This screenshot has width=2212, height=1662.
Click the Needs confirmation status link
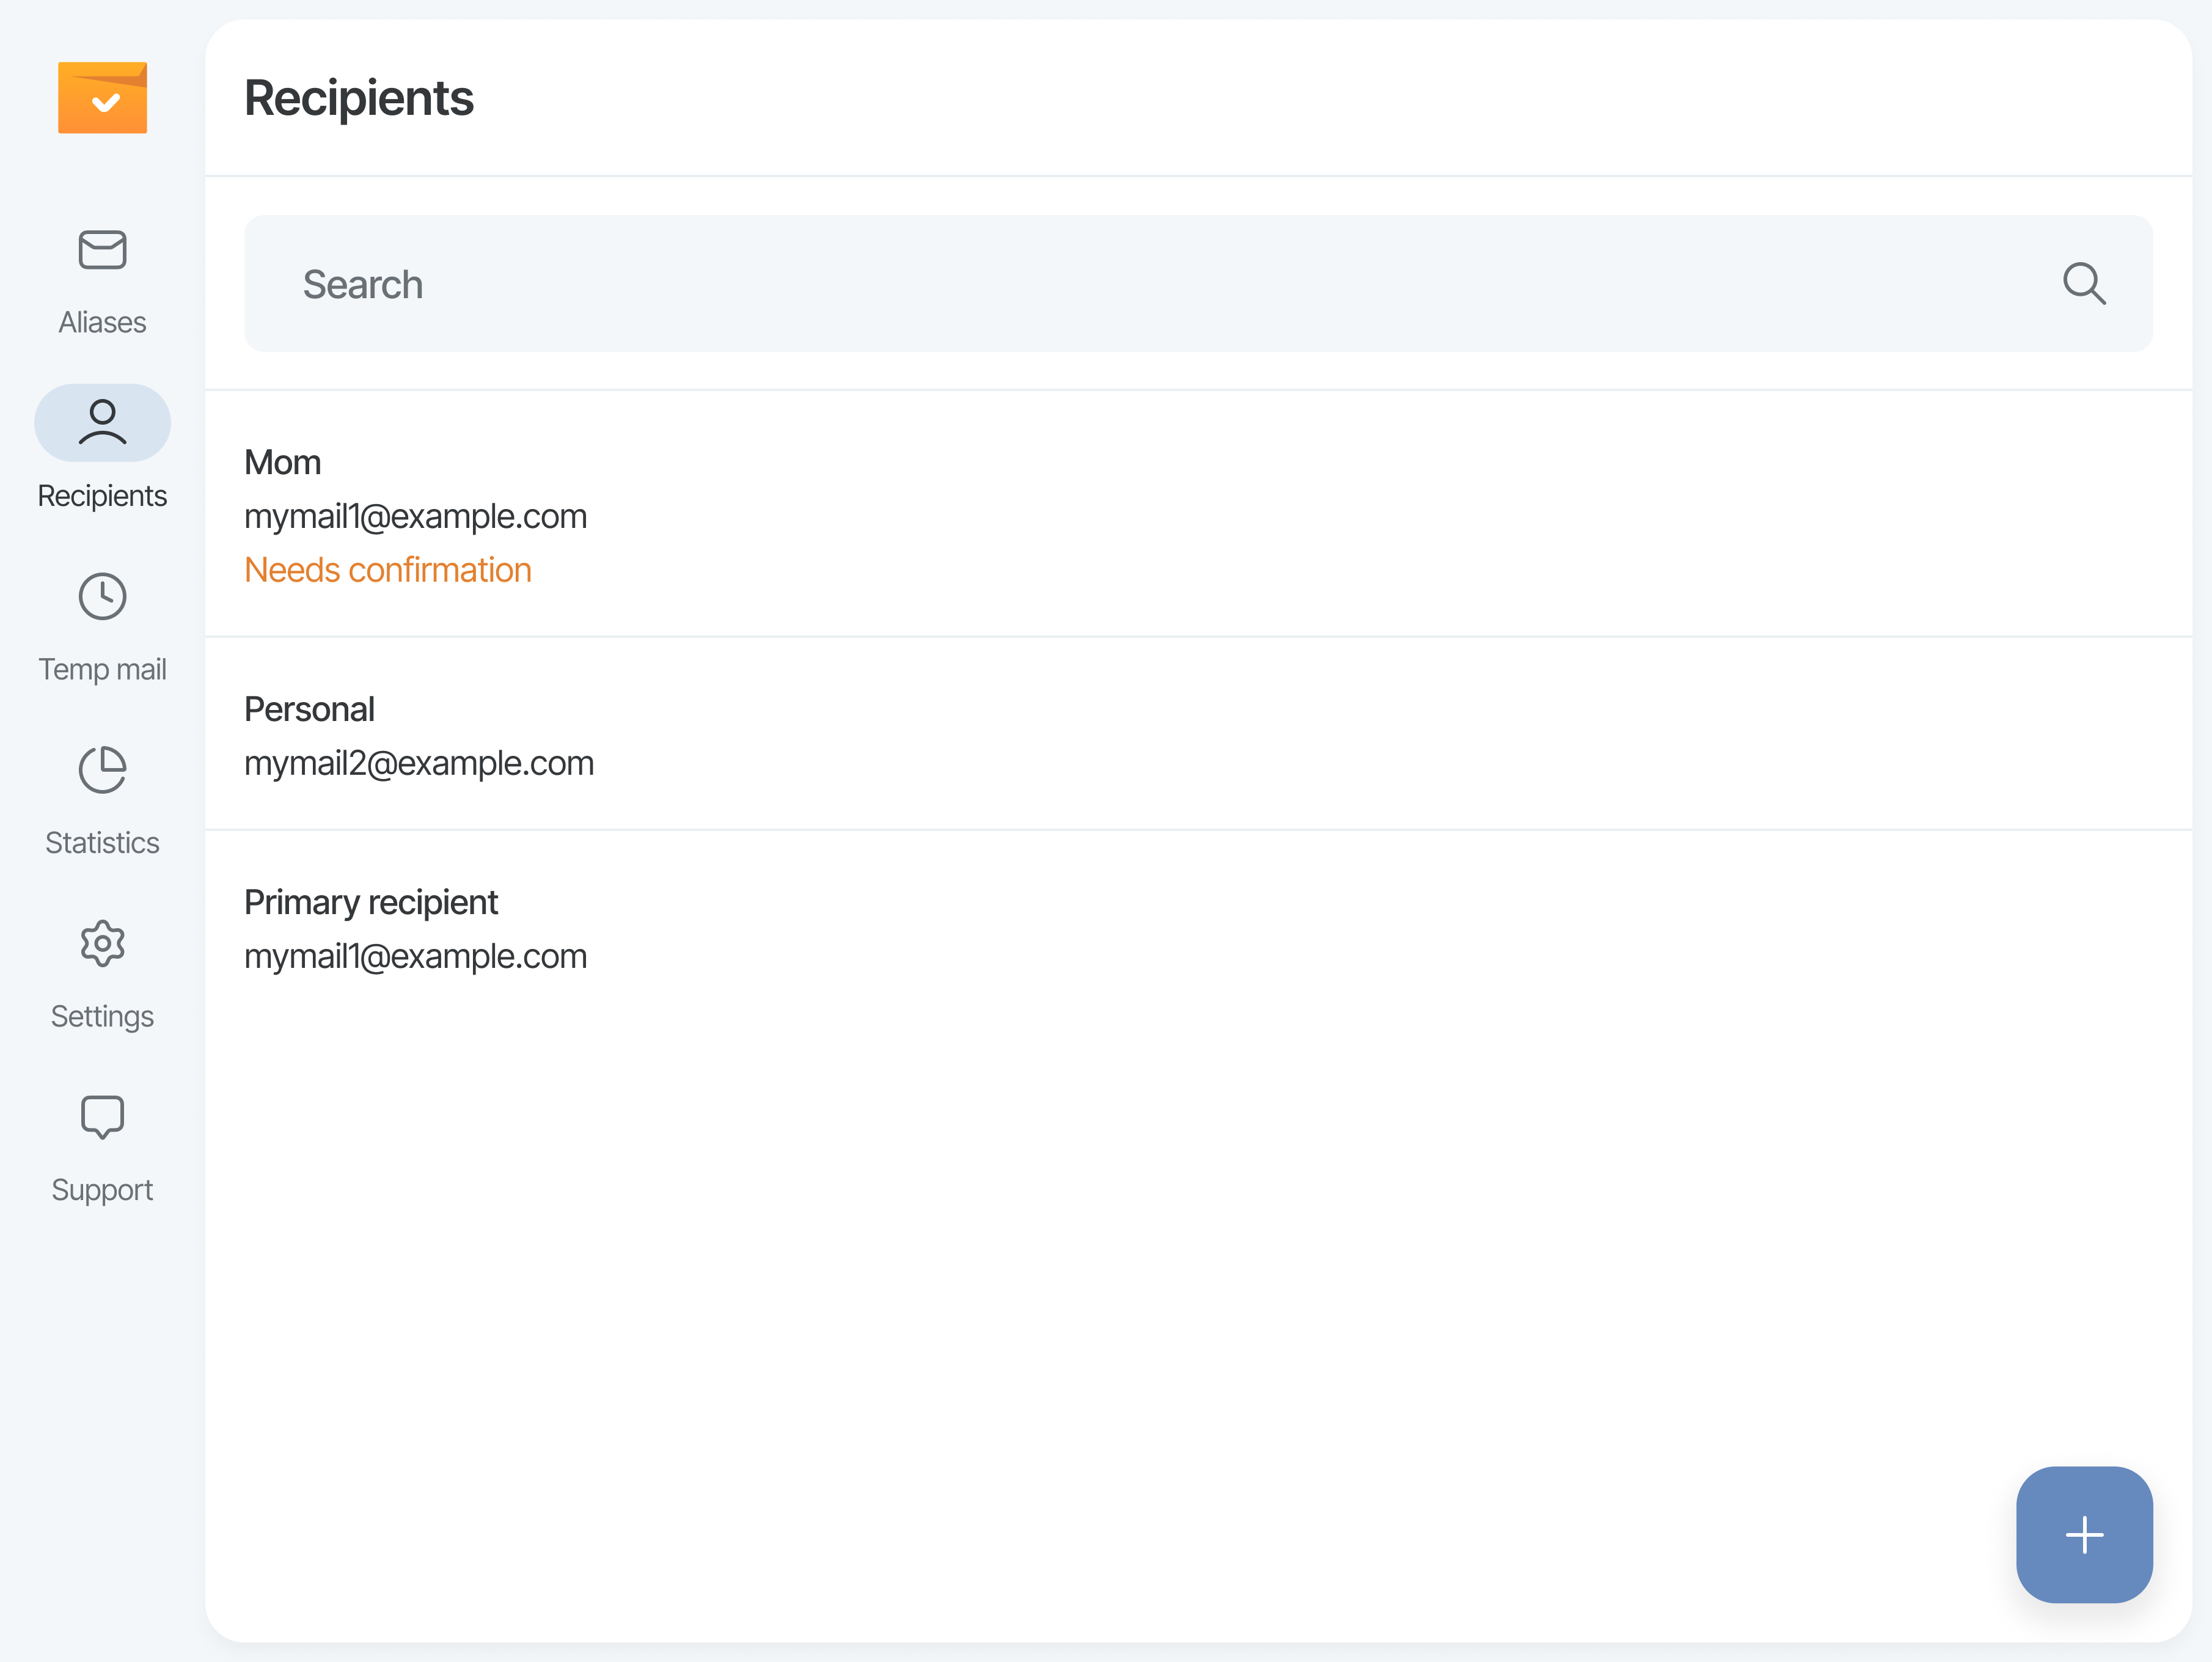(x=388, y=570)
